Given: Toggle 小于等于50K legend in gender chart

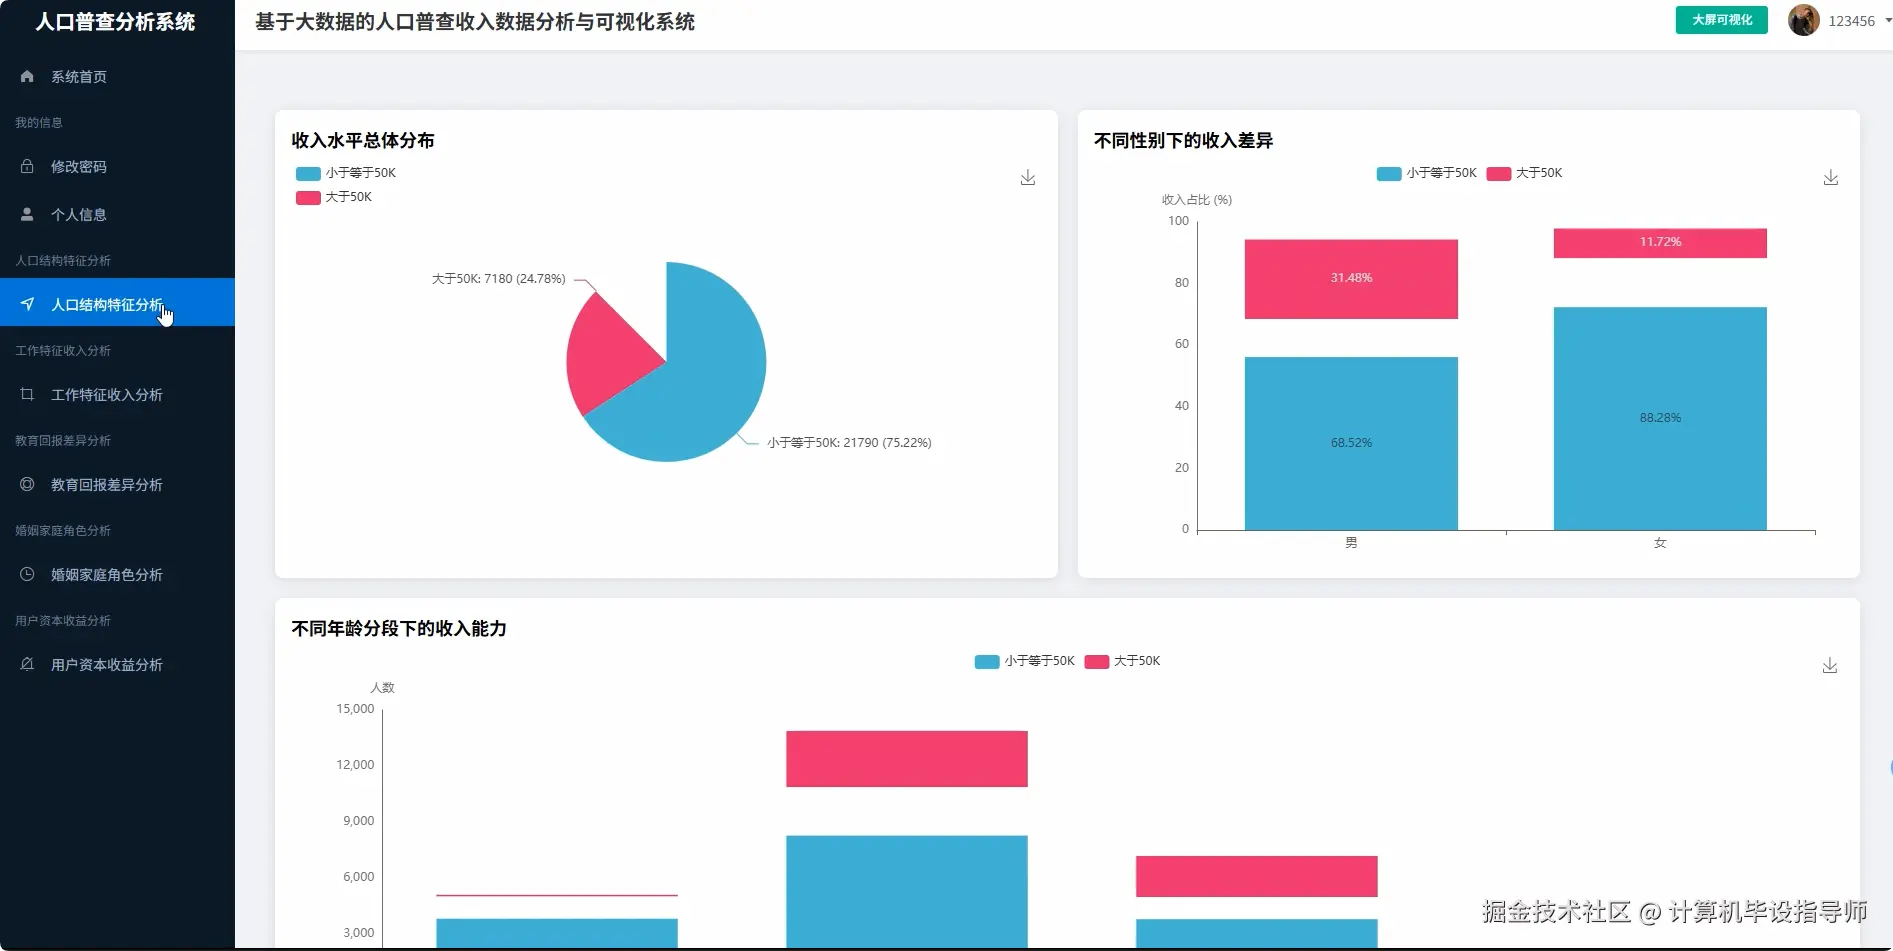Looking at the screenshot, I should click(x=1427, y=173).
